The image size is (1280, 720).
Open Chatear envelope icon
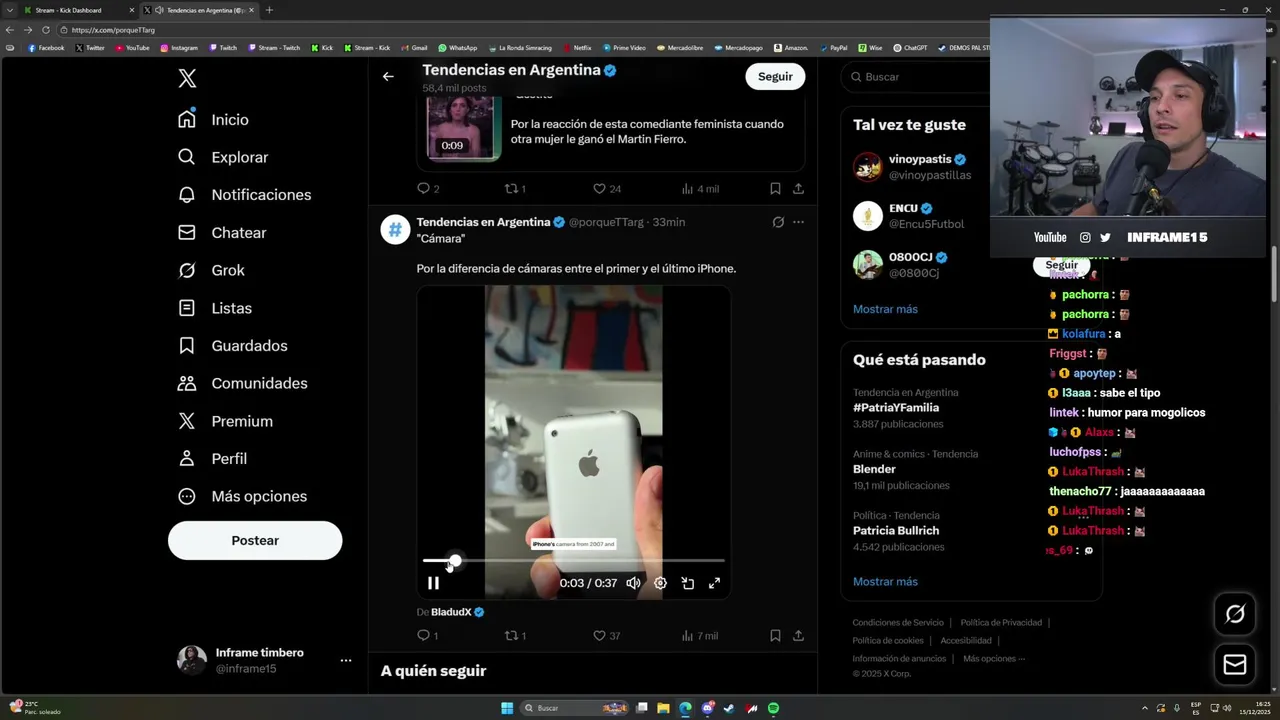pos(187,232)
